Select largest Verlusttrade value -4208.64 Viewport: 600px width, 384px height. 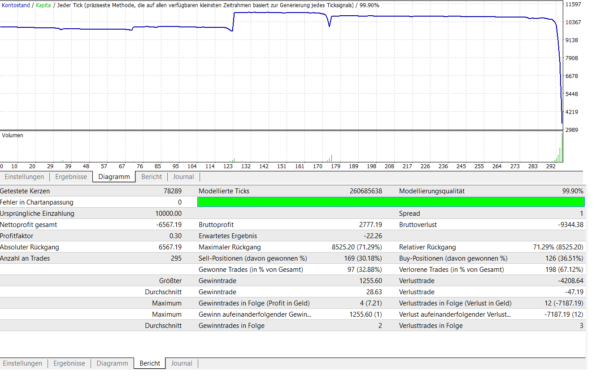tap(571, 281)
